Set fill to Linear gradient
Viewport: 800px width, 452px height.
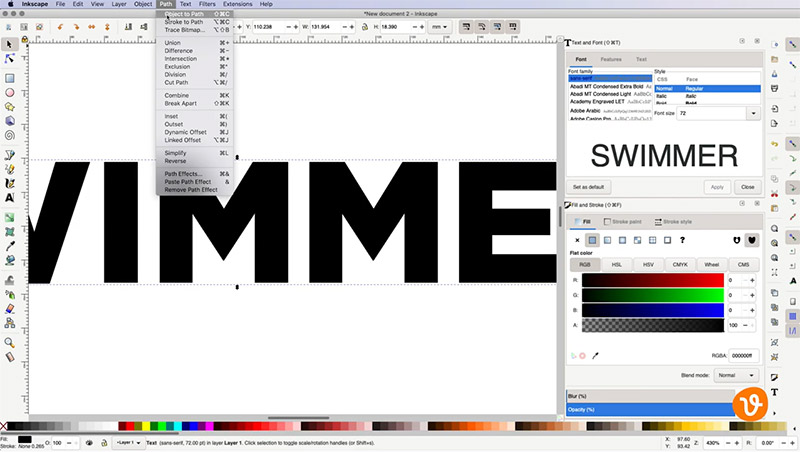click(x=607, y=240)
